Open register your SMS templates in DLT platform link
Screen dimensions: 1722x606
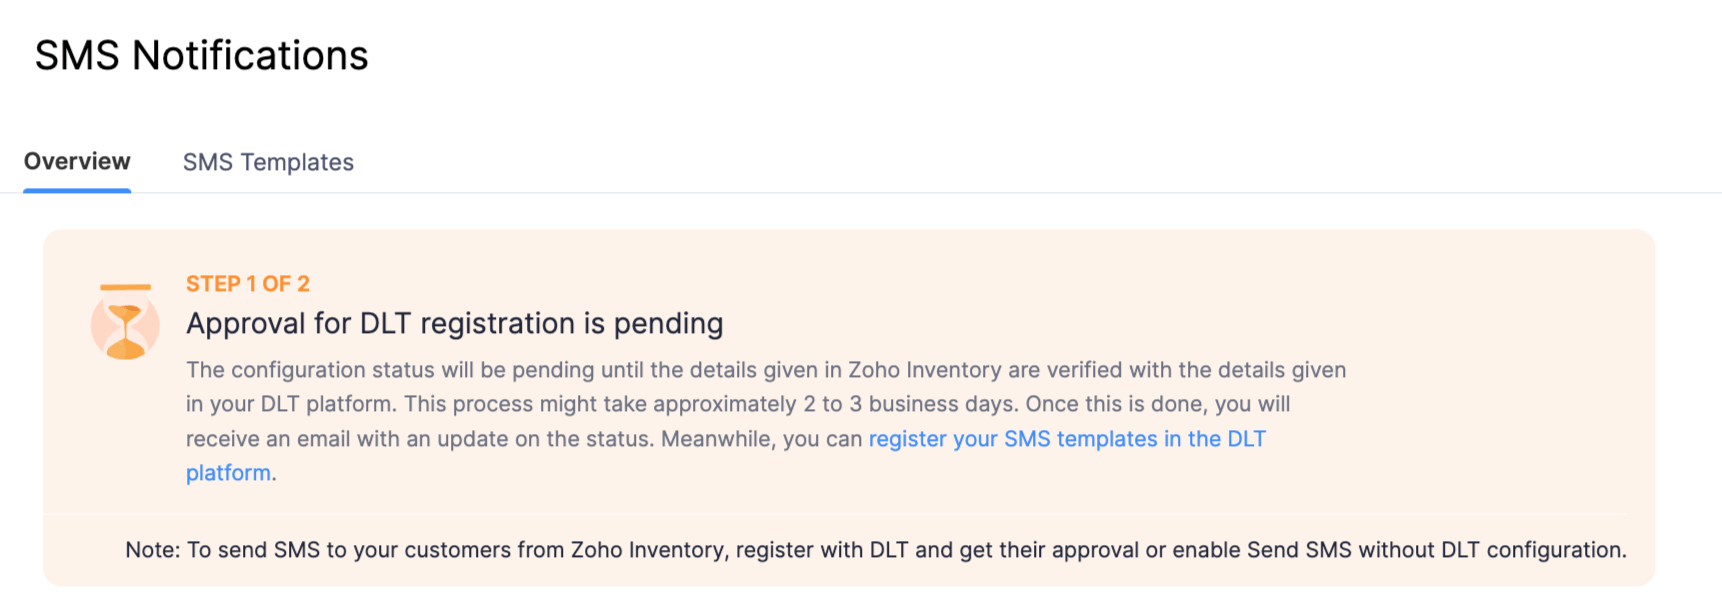[x=1066, y=438]
